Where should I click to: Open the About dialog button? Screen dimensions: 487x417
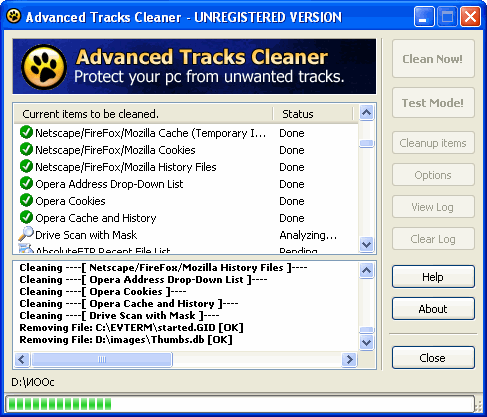[433, 309]
